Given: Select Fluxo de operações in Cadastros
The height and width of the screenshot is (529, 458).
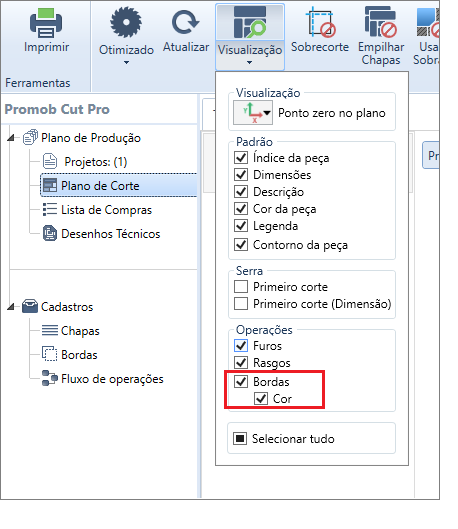Looking at the screenshot, I should (102, 379).
